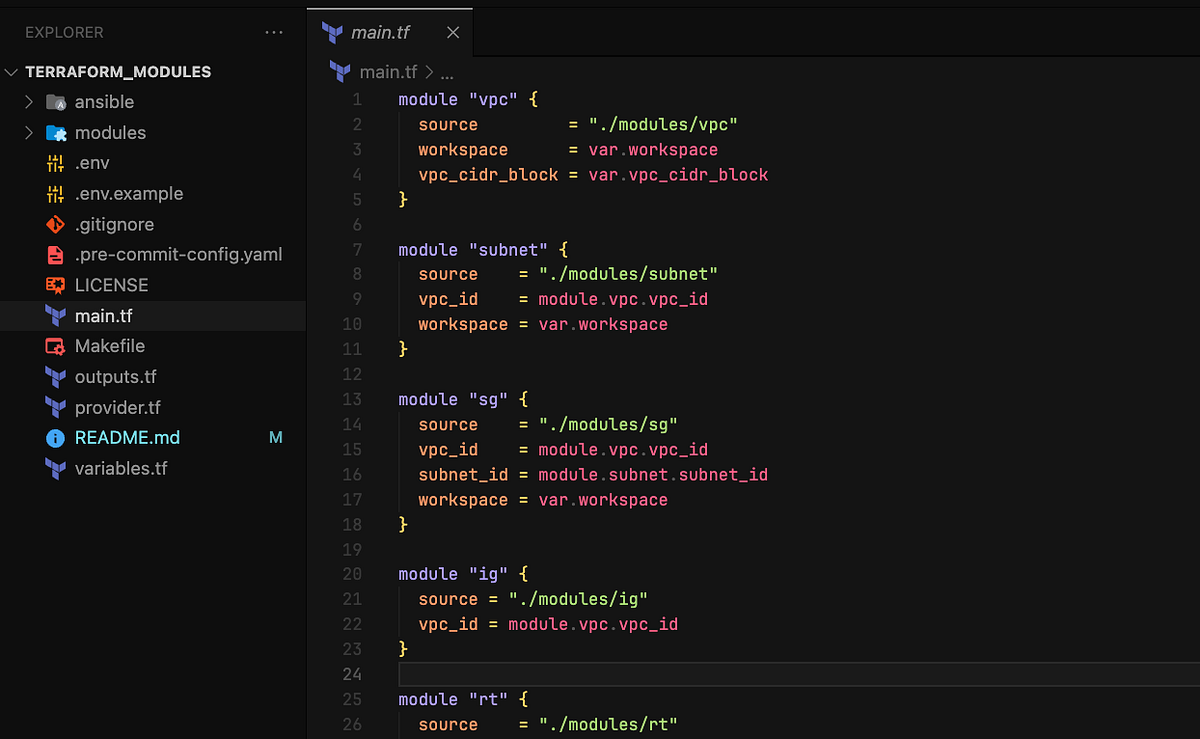Close the main.tf tab
The height and width of the screenshot is (739, 1200).
(x=453, y=32)
